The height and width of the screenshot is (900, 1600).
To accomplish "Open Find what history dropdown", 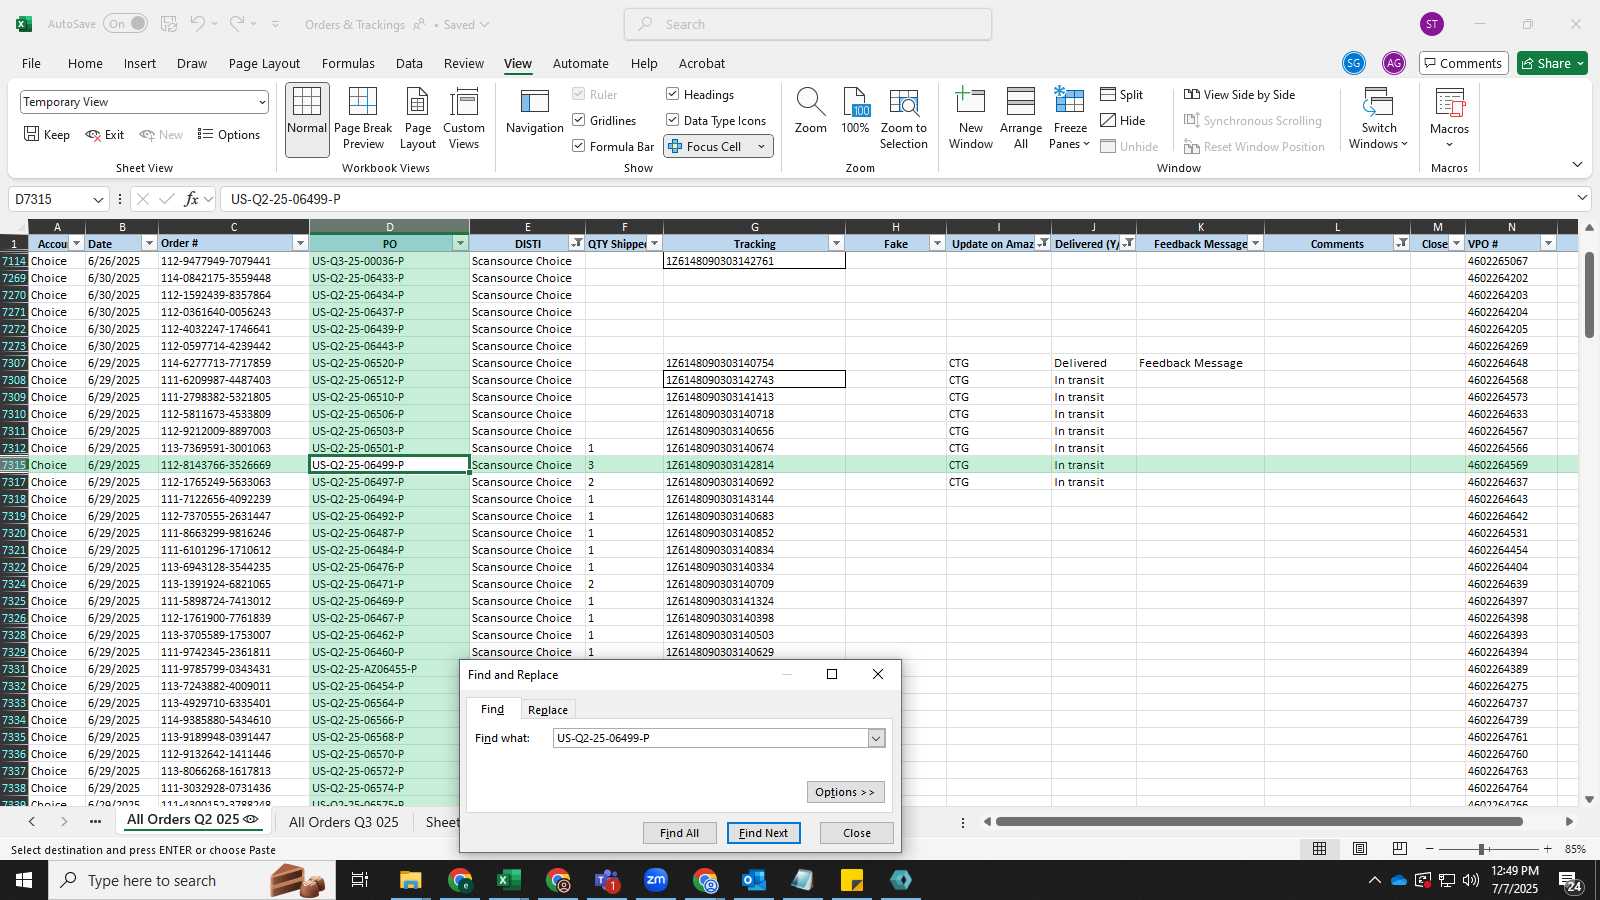I will point(876,738).
